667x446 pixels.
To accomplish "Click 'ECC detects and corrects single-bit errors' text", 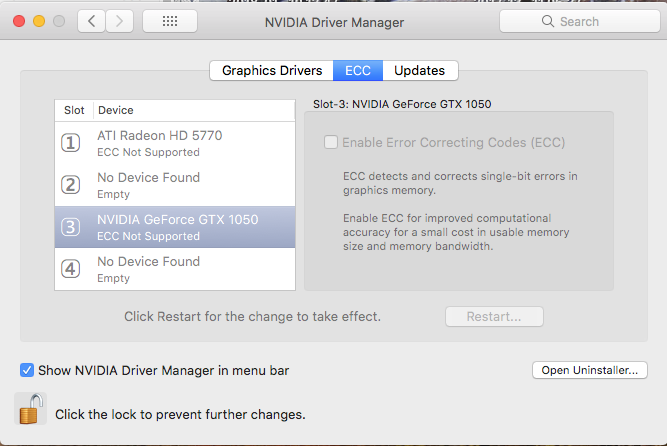I will pos(460,183).
